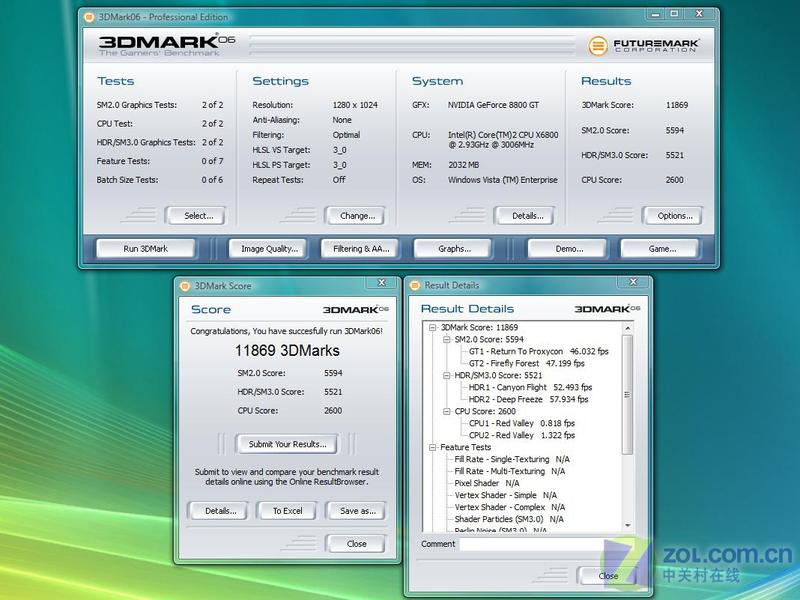Click 1280 x 1024 resolution value
Image resolution: width=800 pixels, height=600 pixels.
355,105
